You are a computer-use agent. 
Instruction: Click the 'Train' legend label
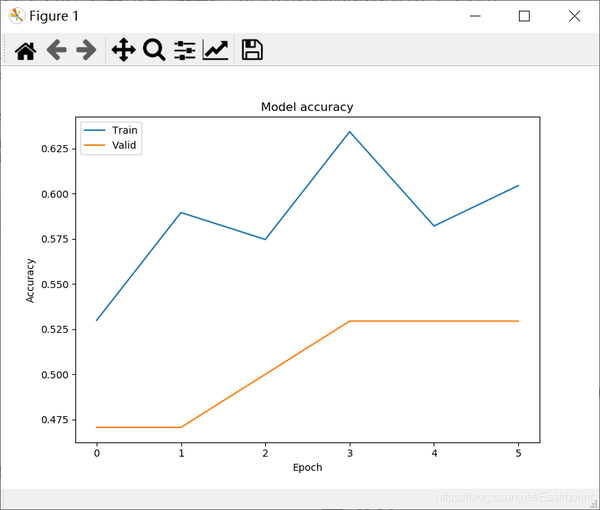125,130
